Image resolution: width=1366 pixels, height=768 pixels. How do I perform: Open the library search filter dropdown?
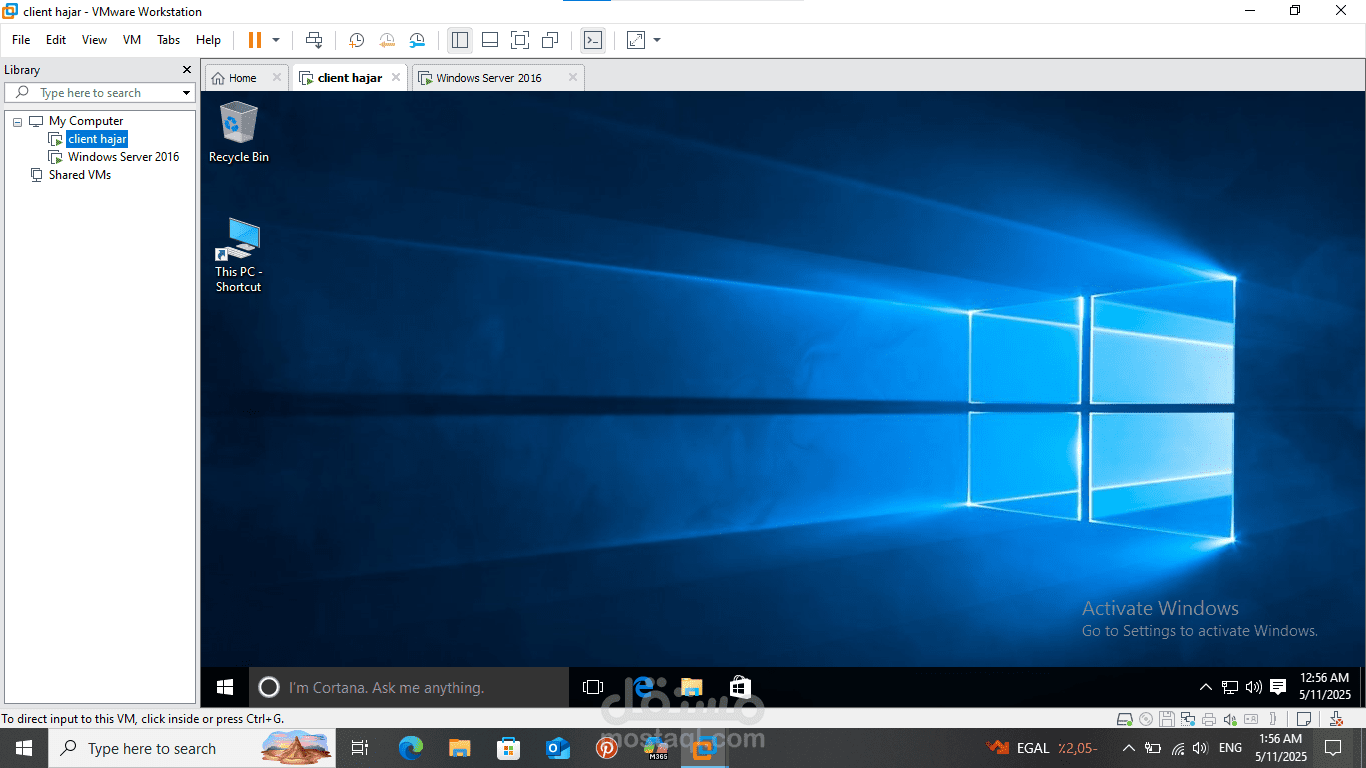point(186,93)
